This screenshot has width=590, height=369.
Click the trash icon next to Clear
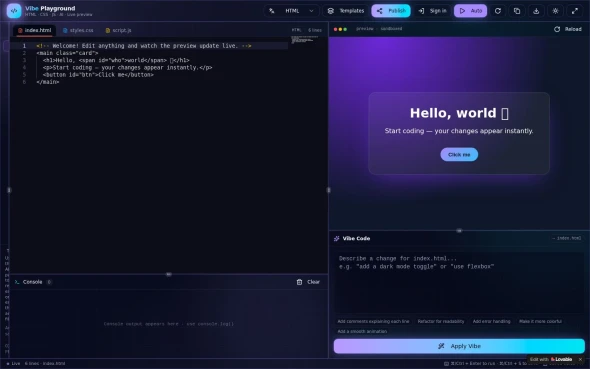tap(299, 282)
